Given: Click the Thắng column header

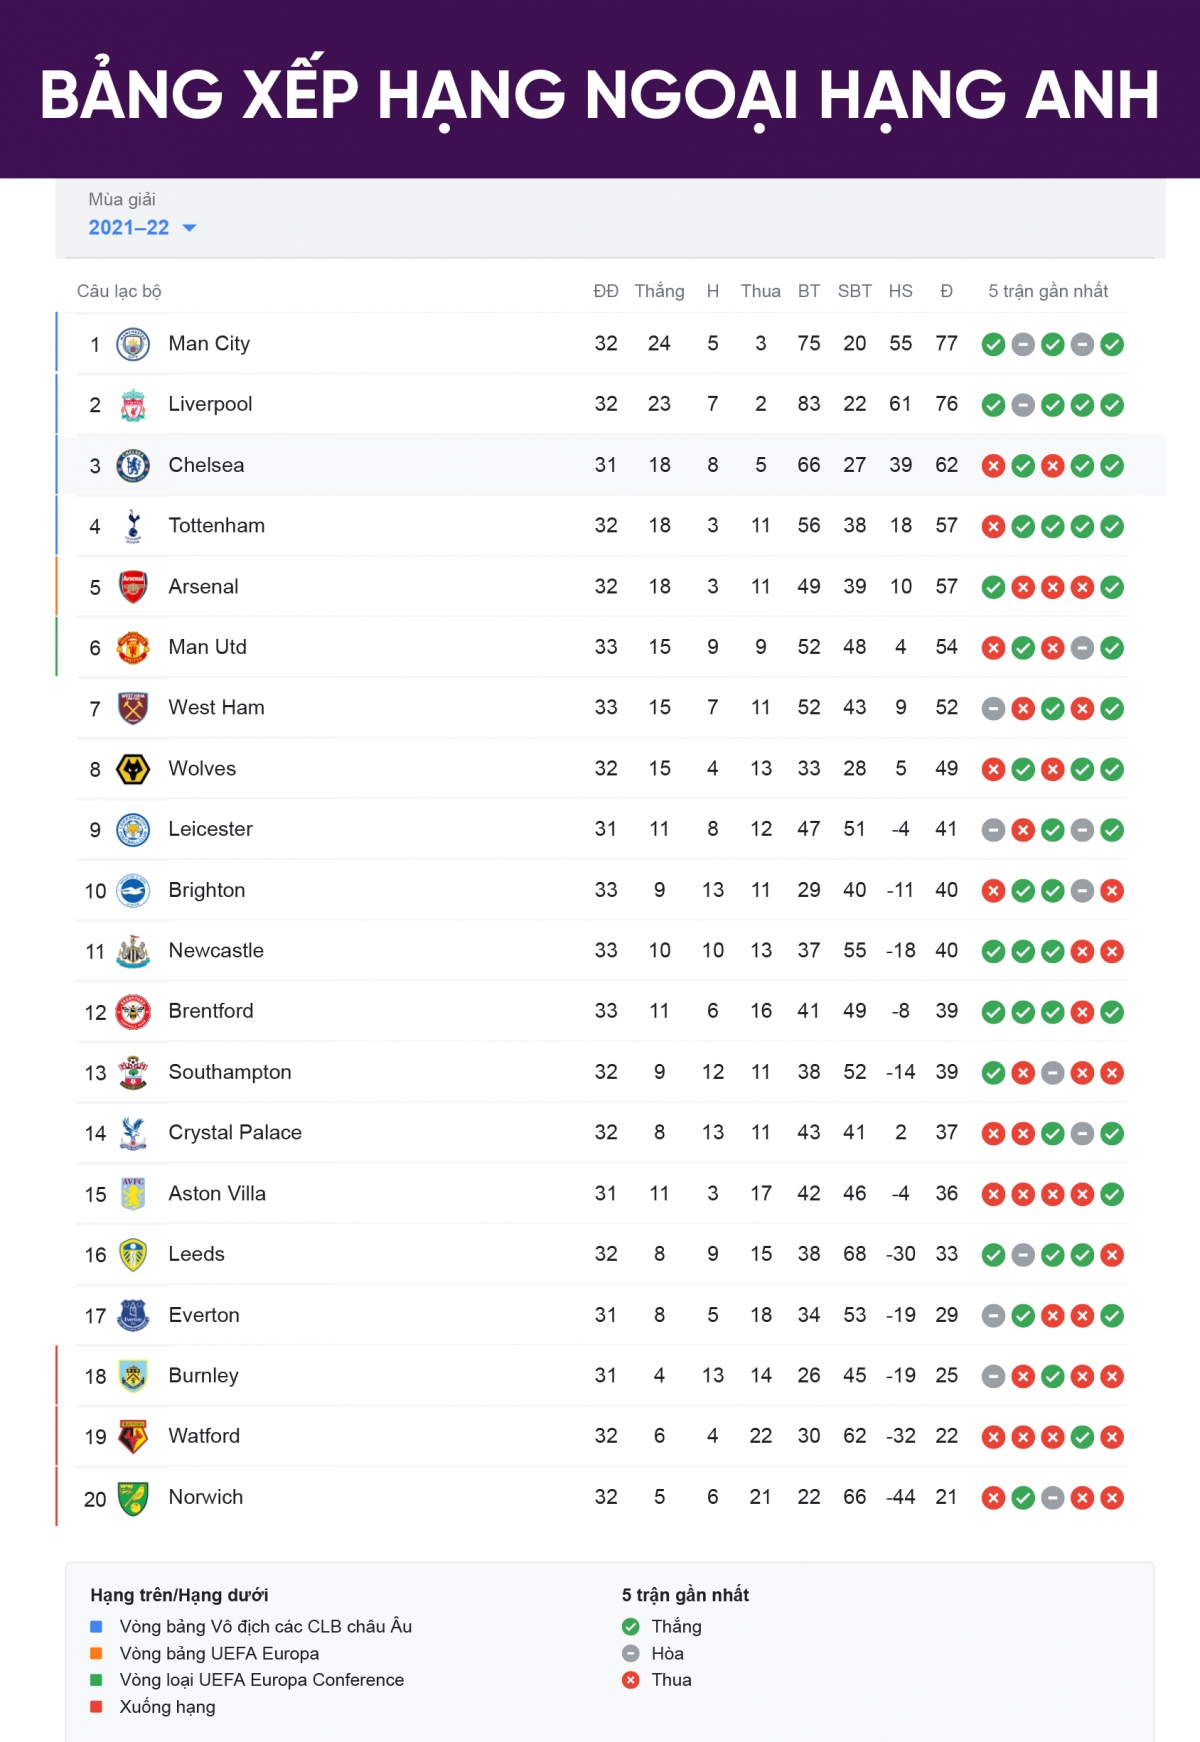Looking at the screenshot, I should tap(659, 291).
